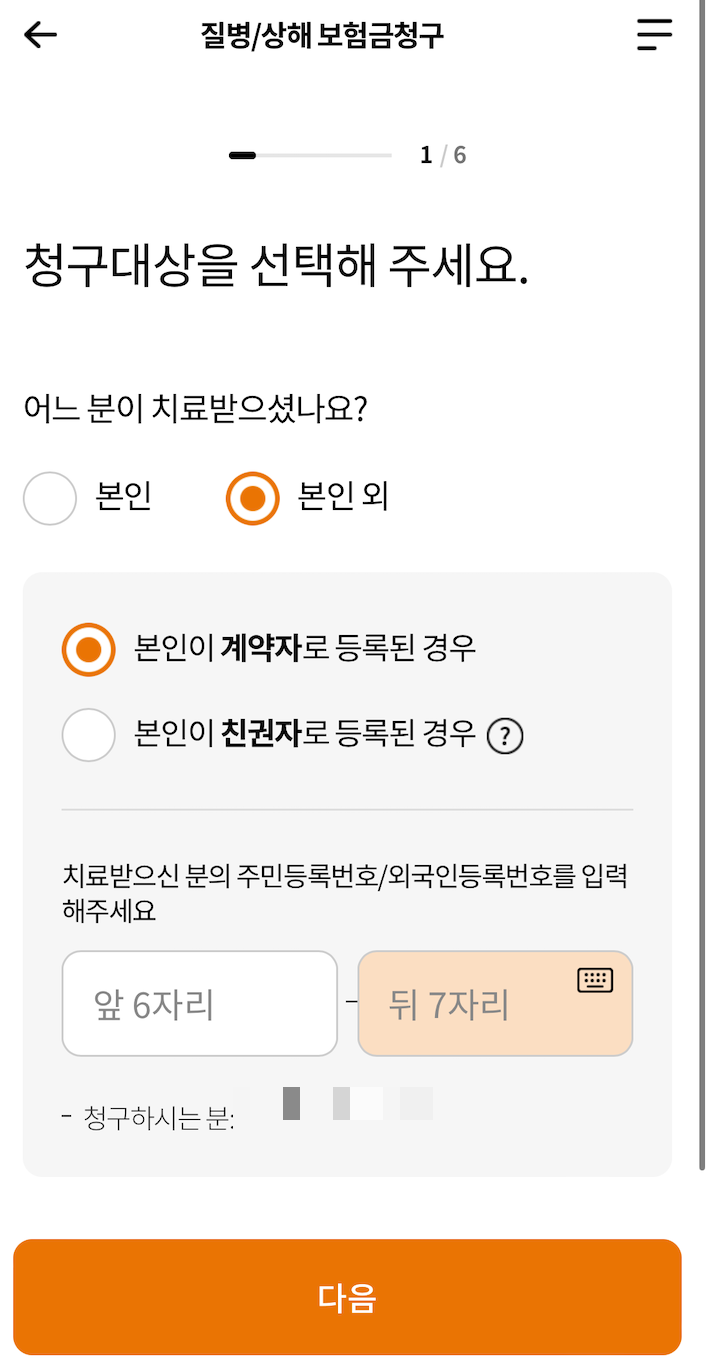Tap the question mark help icon beside 친권자
This screenshot has height=1370, width=706.
point(506,736)
